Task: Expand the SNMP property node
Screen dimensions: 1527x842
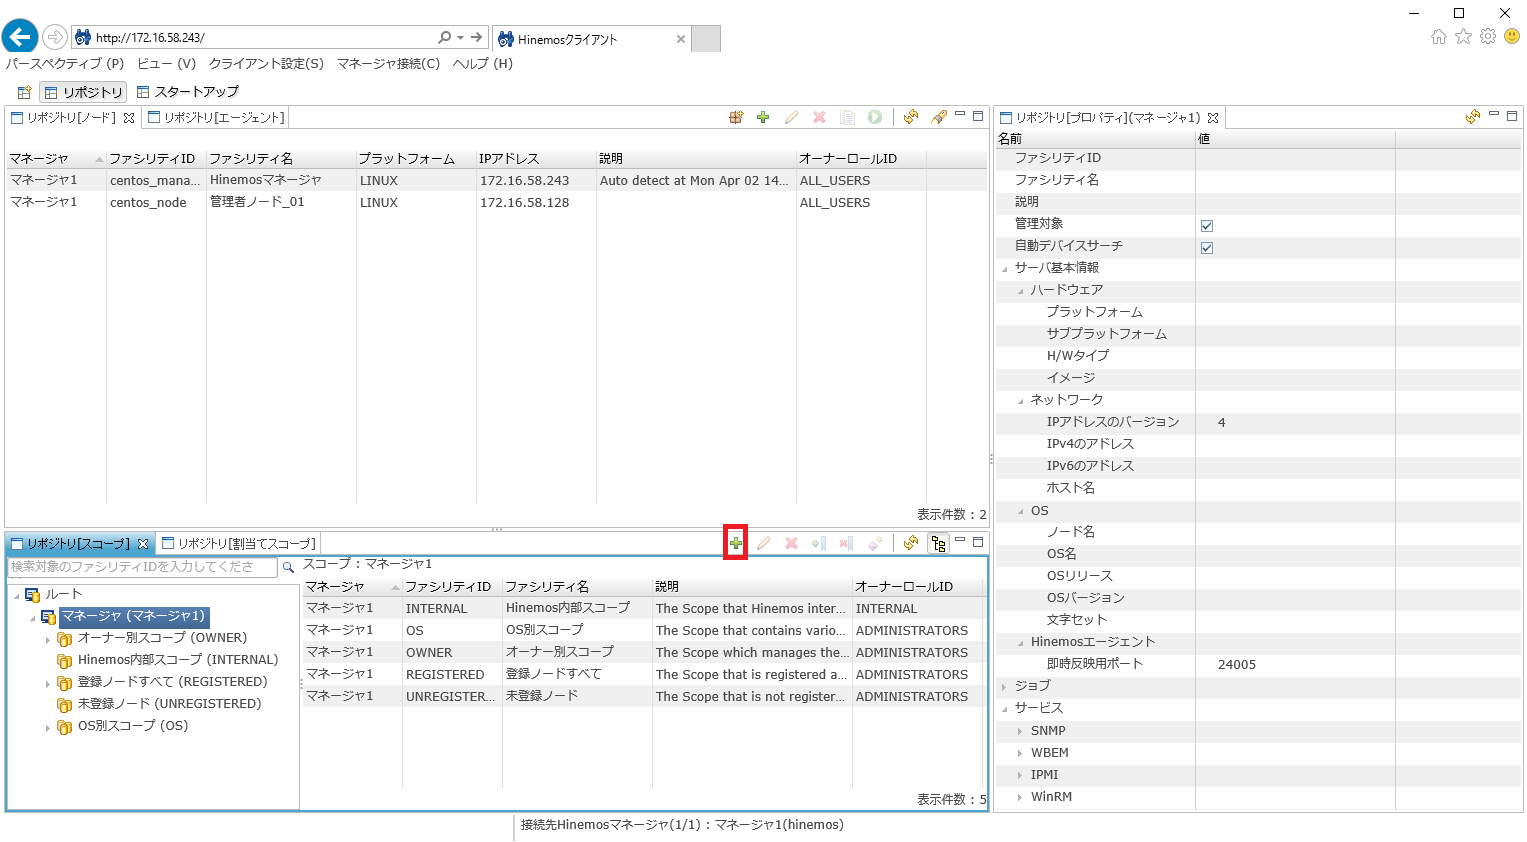Action: pyautogui.click(x=1021, y=732)
